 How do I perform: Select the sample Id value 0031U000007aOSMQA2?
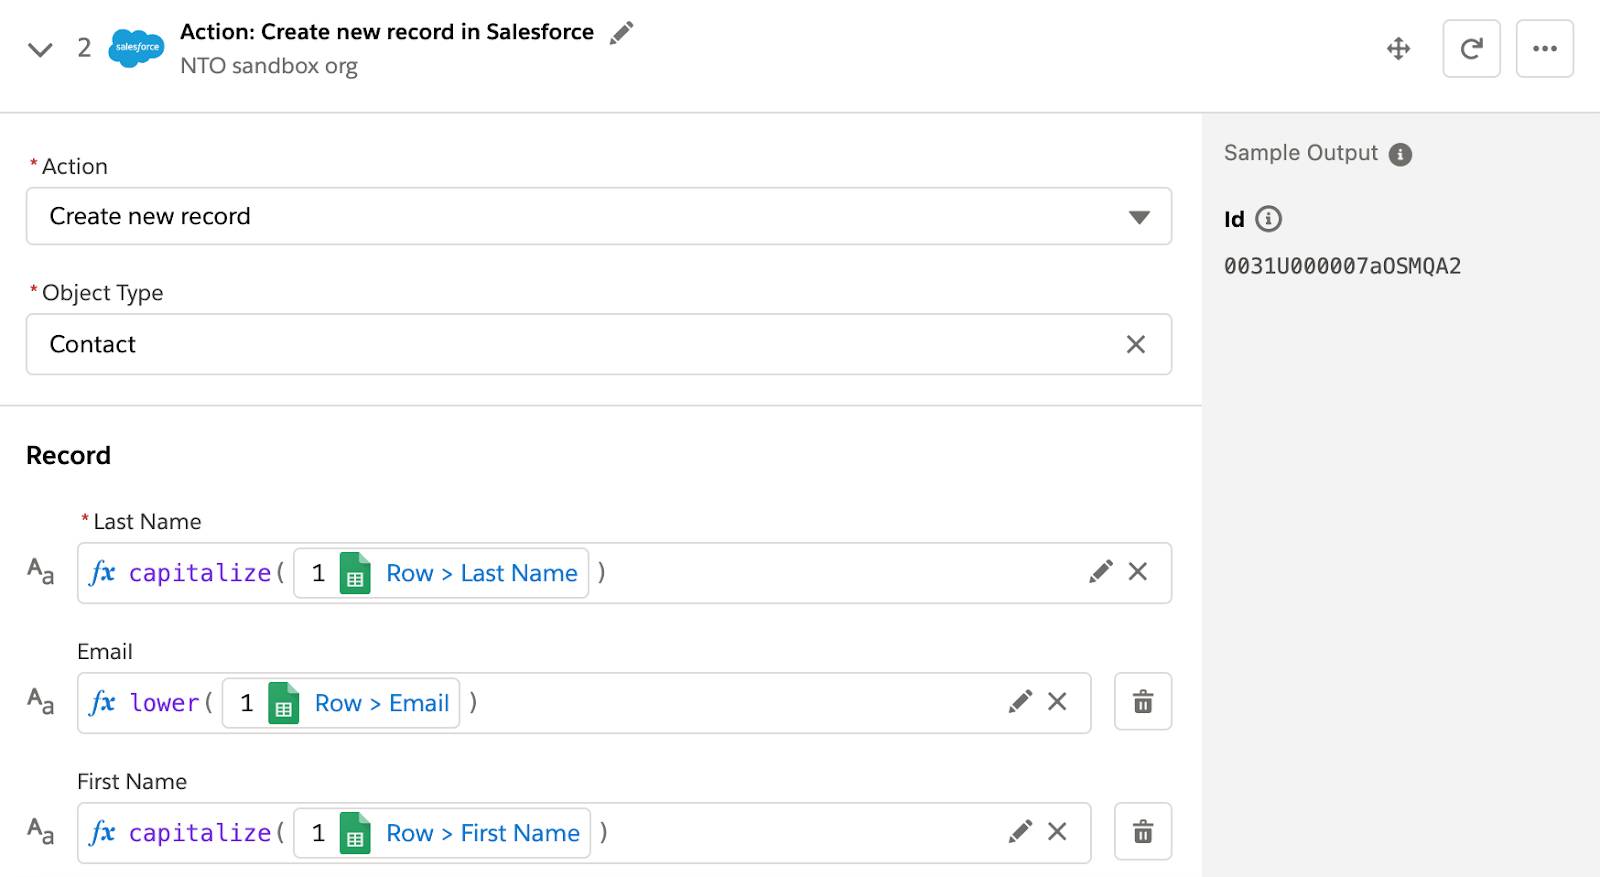coord(1342,266)
